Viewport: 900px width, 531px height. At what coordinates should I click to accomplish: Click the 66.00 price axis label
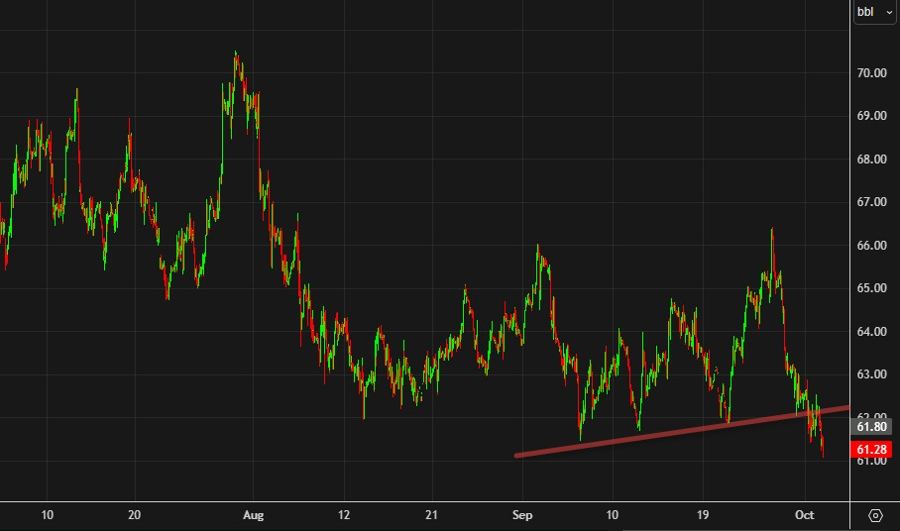pyautogui.click(x=873, y=245)
